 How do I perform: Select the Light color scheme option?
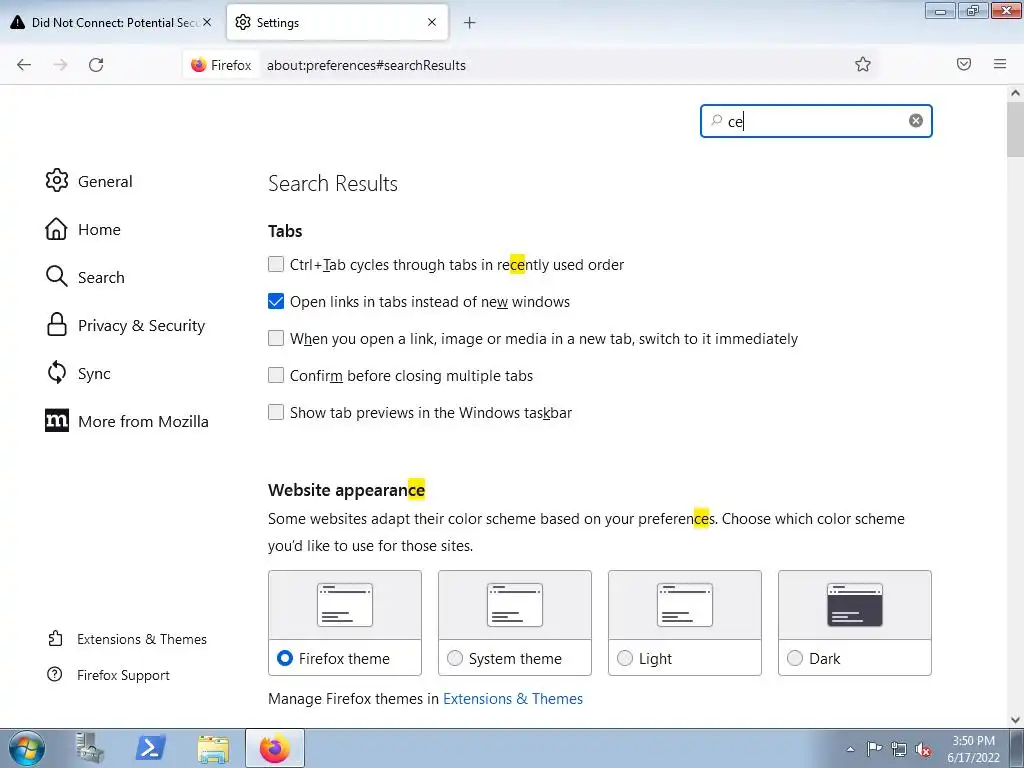click(625, 658)
